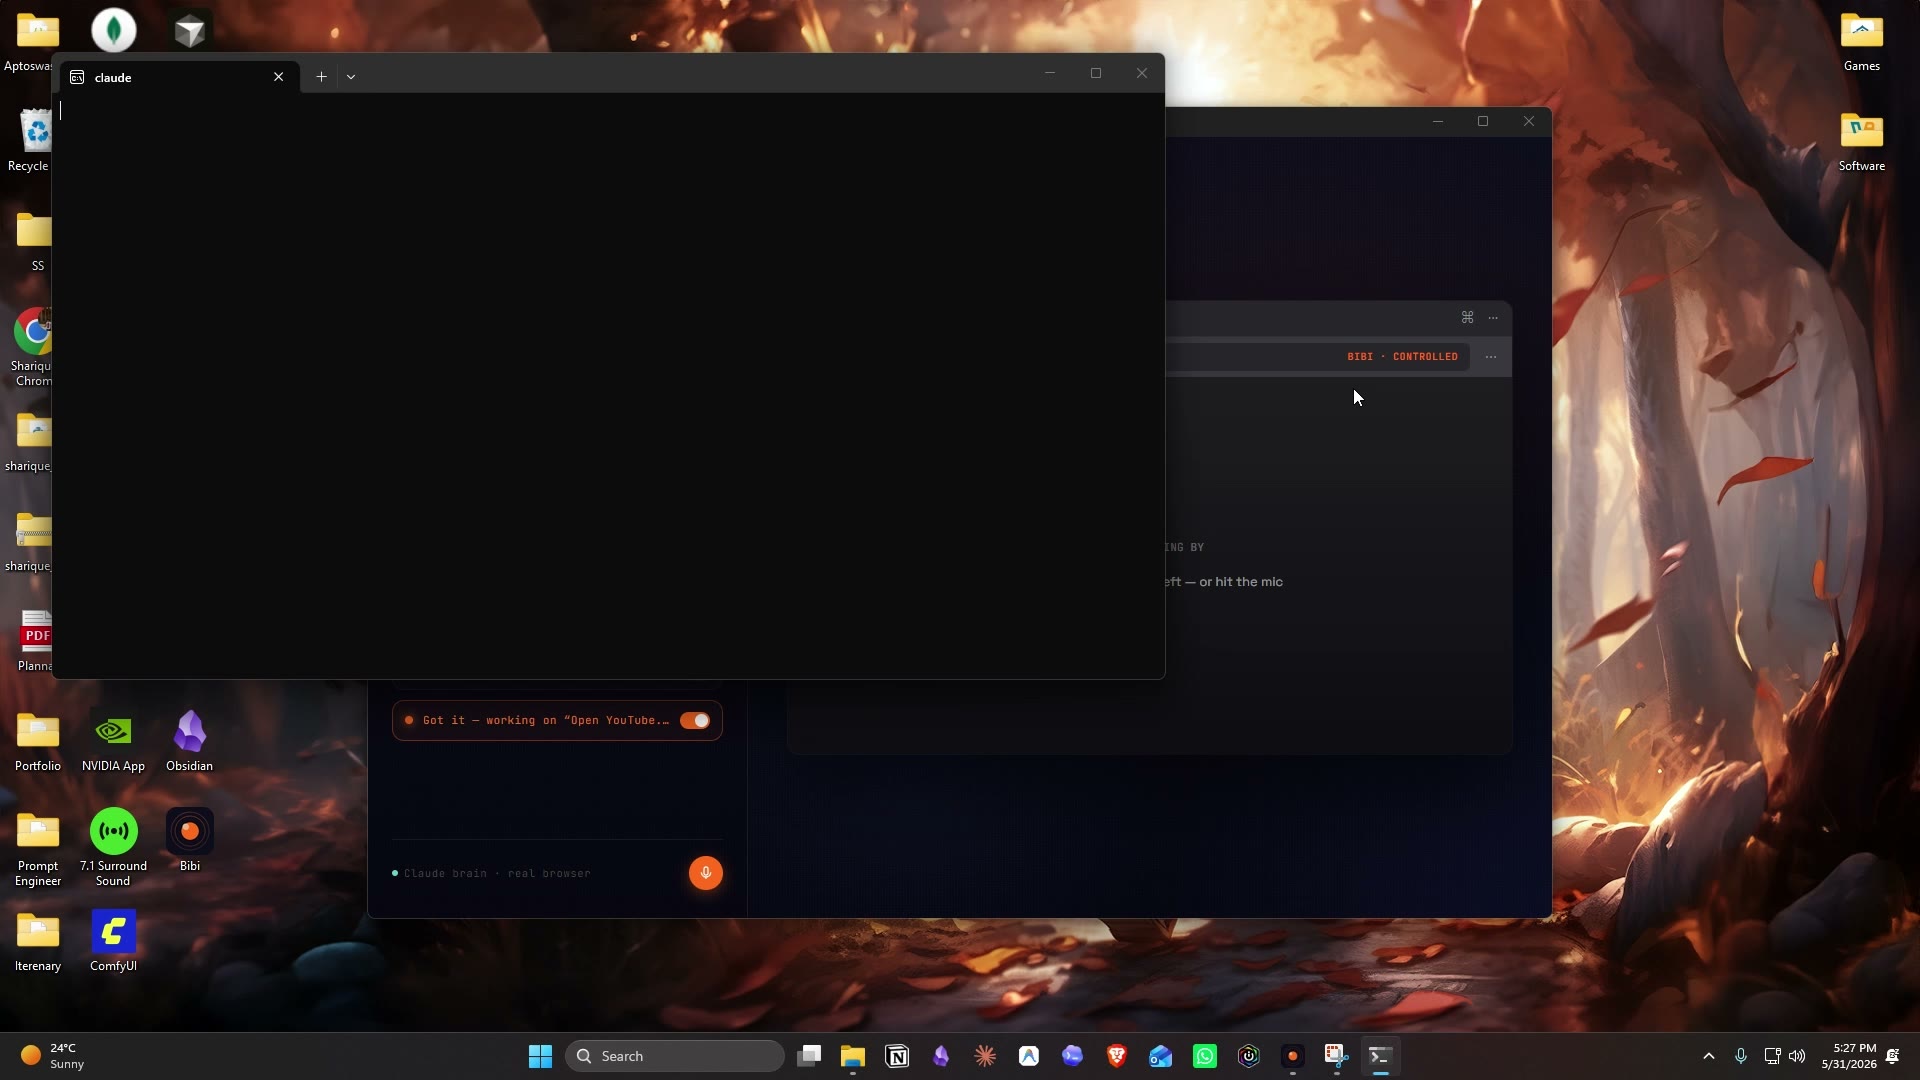Show hidden system tray icons

coord(1709,1056)
